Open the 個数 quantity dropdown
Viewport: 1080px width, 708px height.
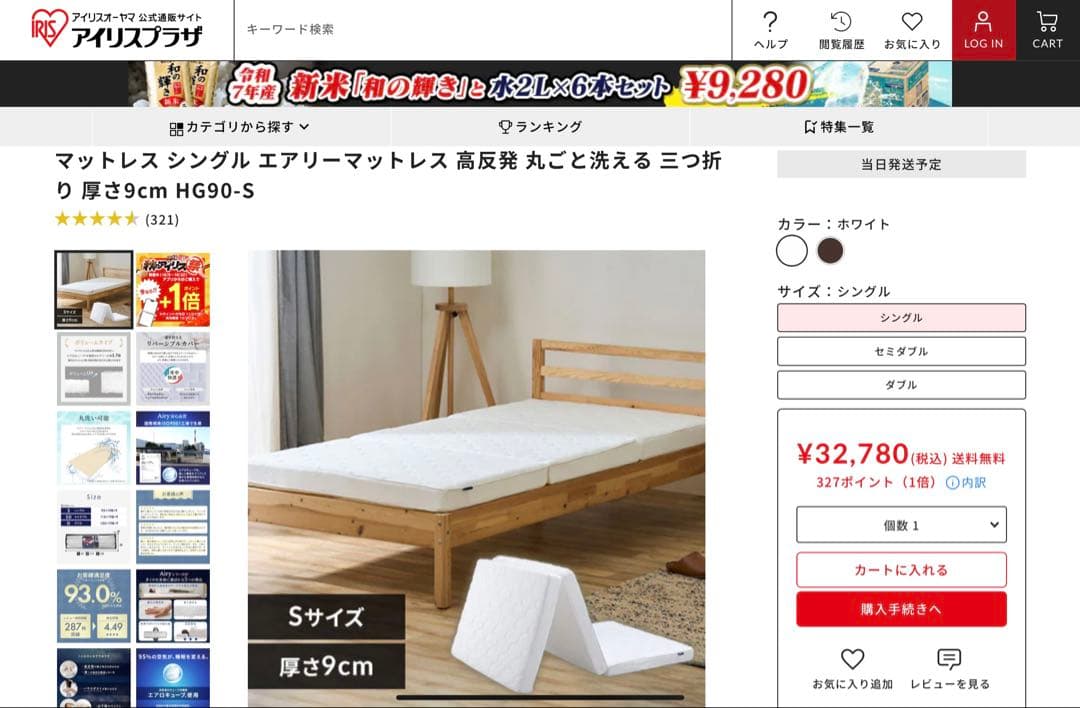coord(901,525)
